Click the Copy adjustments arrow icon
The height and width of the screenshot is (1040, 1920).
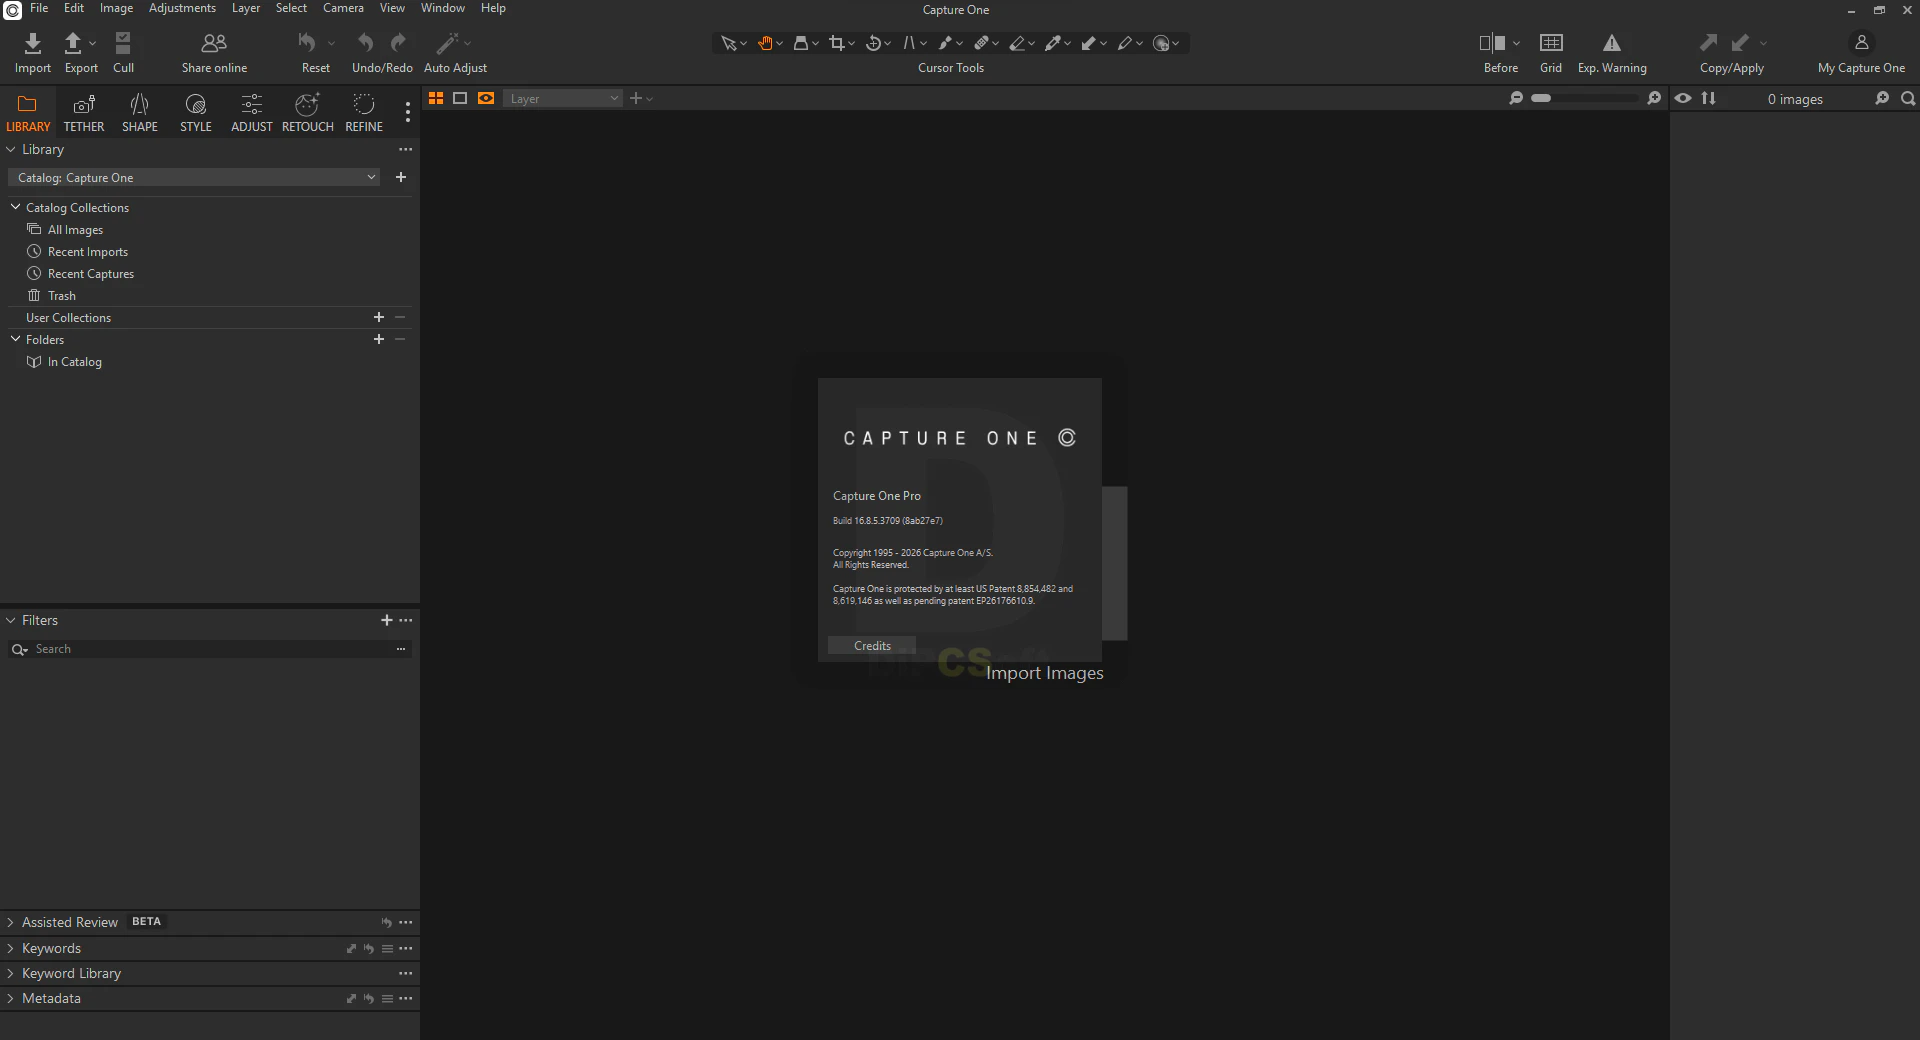tap(1709, 42)
